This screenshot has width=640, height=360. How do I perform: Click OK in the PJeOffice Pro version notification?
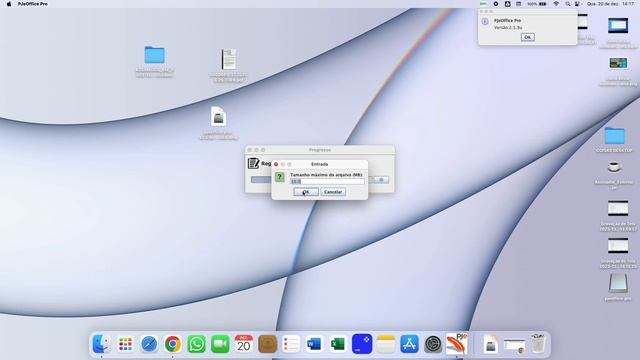pyautogui.click(x=527, y=37)
